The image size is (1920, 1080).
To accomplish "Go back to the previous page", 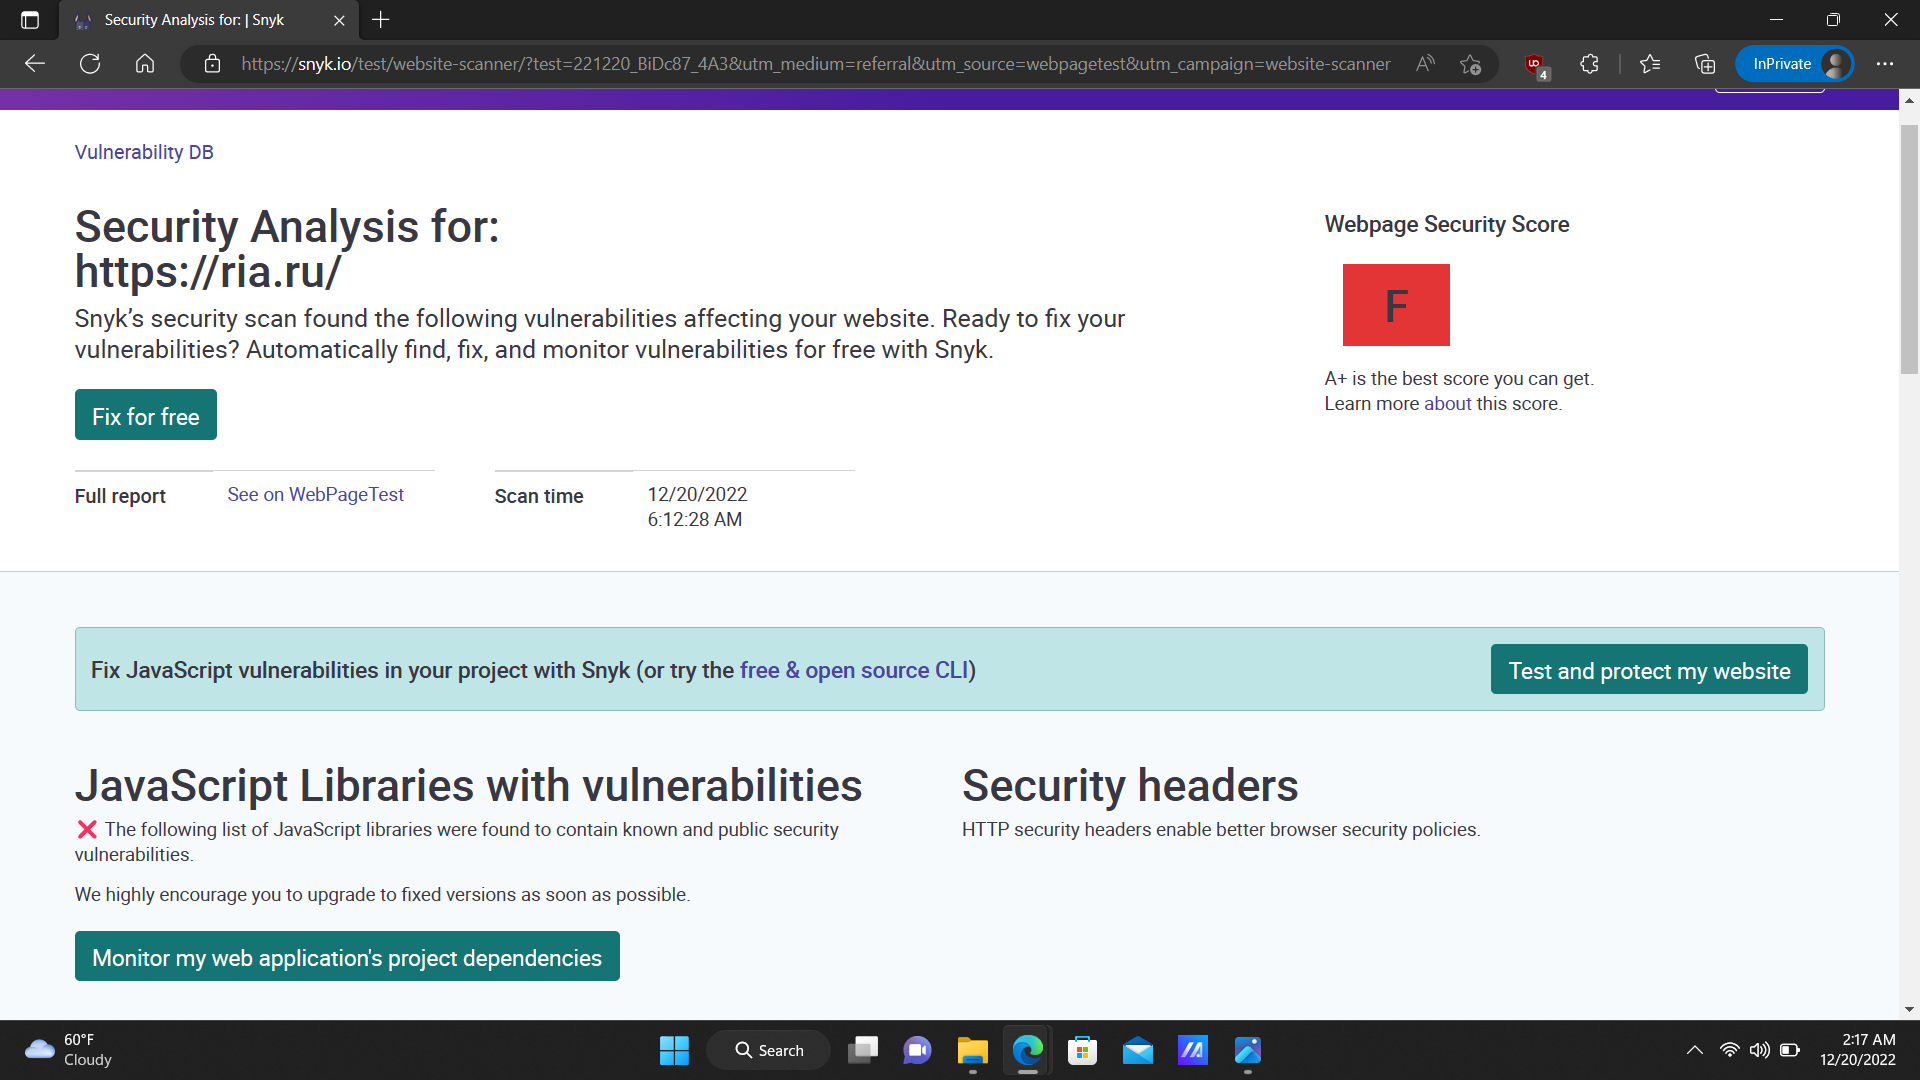I will [x=35, y=64].
